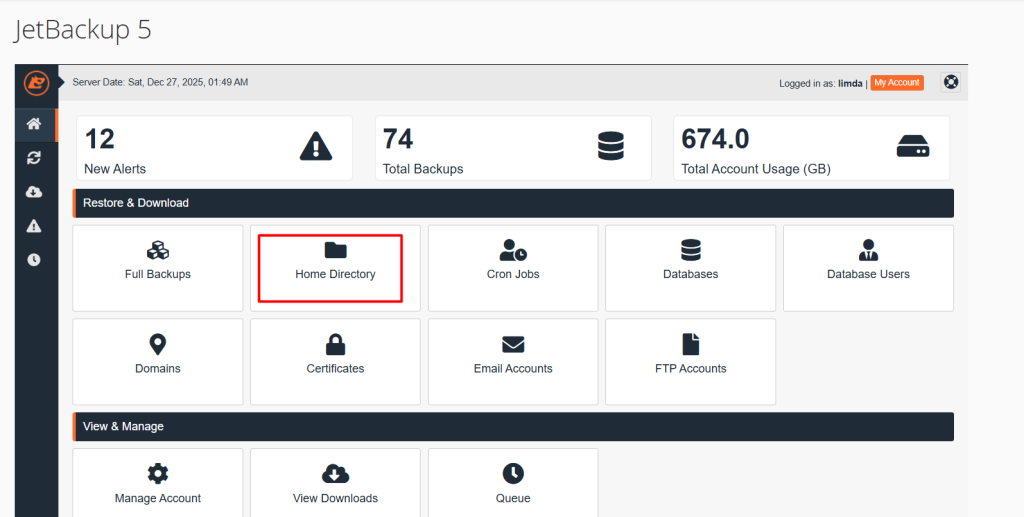Click the Server Date text

[x=160, y=82]
